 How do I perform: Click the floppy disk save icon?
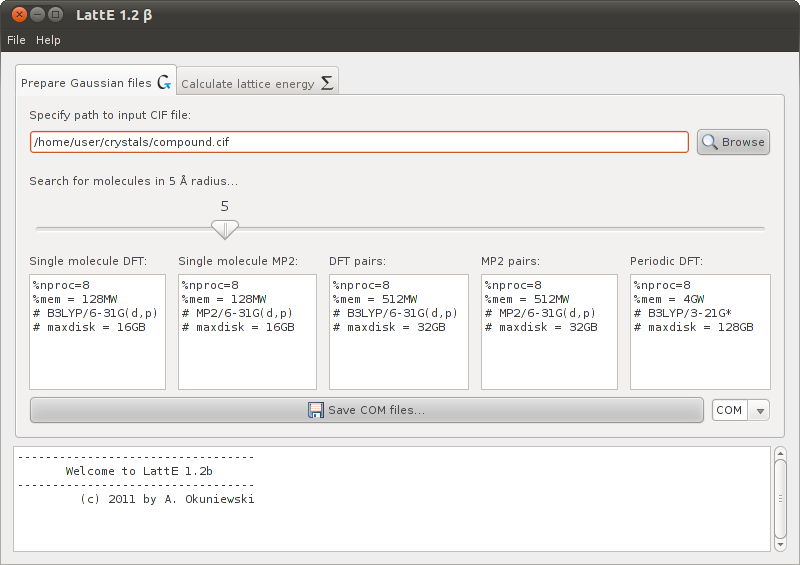tap(316, 410)
